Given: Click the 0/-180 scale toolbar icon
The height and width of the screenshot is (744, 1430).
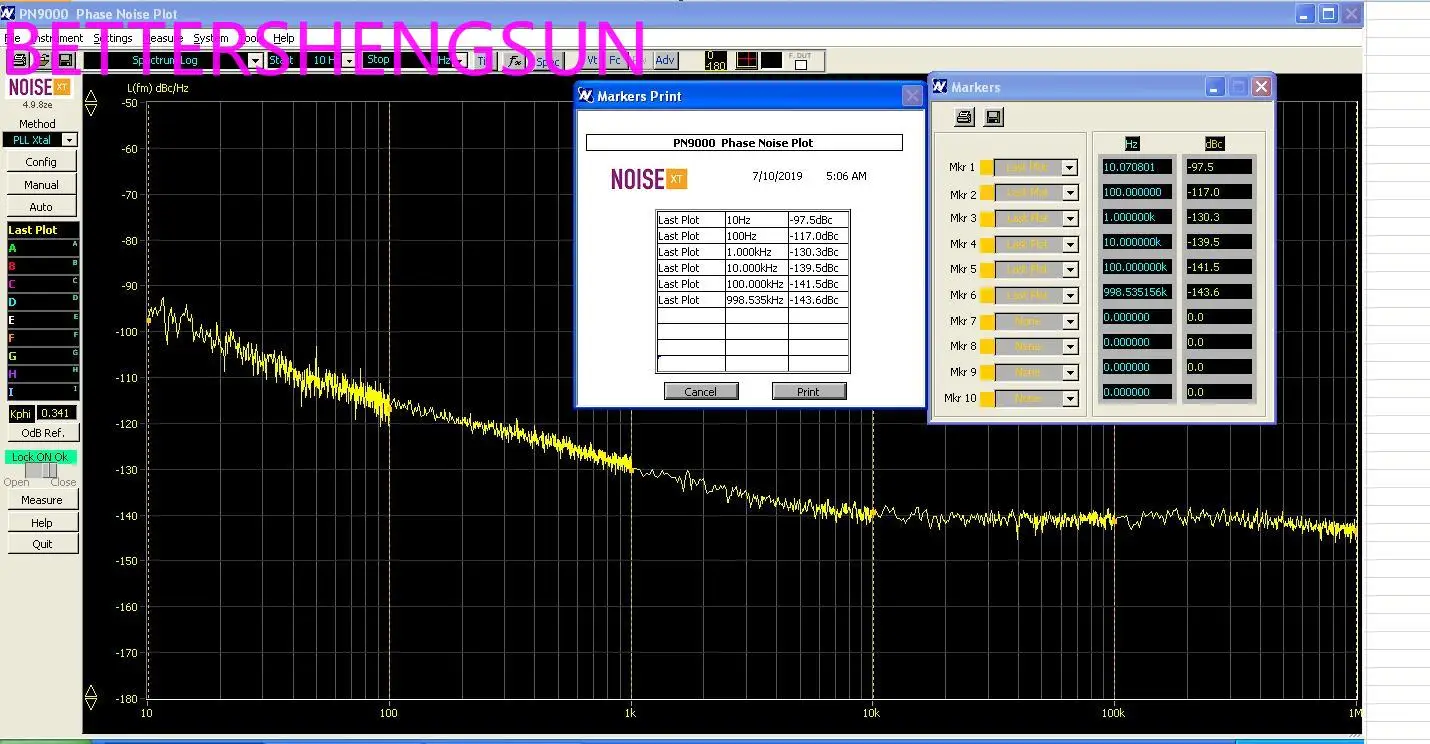Looking at the screenshot, I should 716,61.
